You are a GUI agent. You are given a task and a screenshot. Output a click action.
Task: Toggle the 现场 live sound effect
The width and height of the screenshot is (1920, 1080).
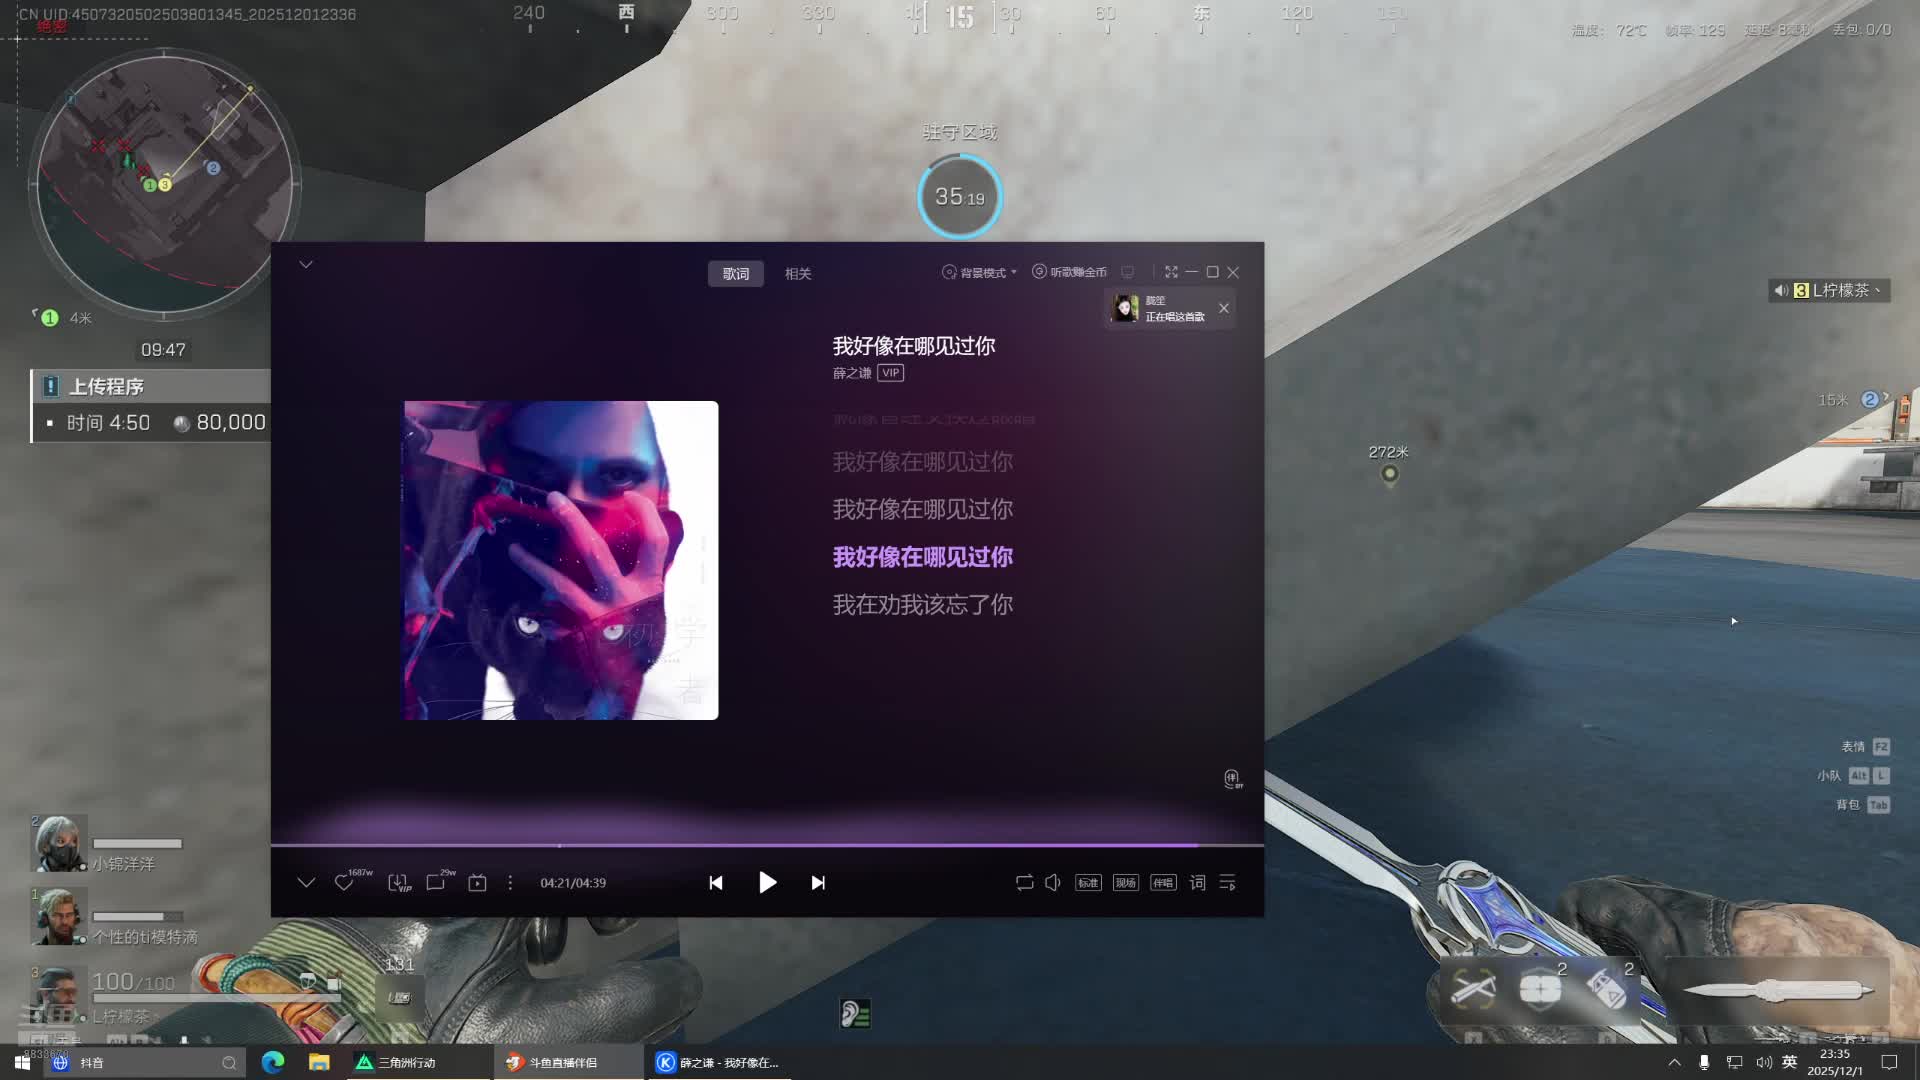coord(1125,882)
